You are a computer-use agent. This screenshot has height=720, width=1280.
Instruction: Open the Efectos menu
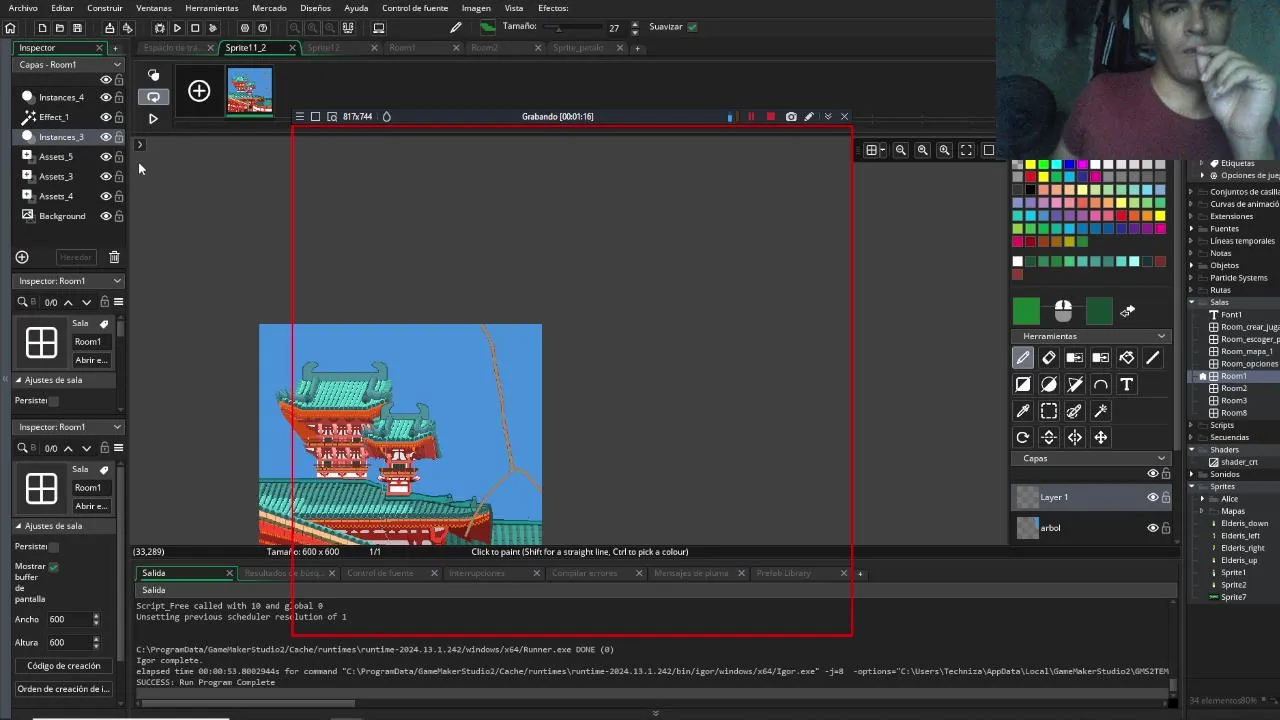coord(553,8)
